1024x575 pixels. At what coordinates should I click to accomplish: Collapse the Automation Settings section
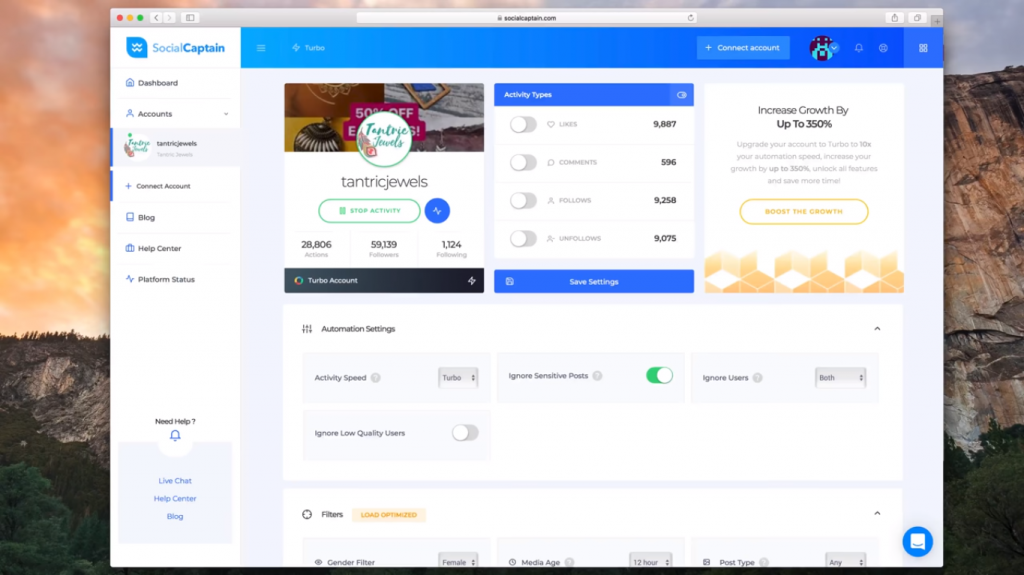[877, 329]
